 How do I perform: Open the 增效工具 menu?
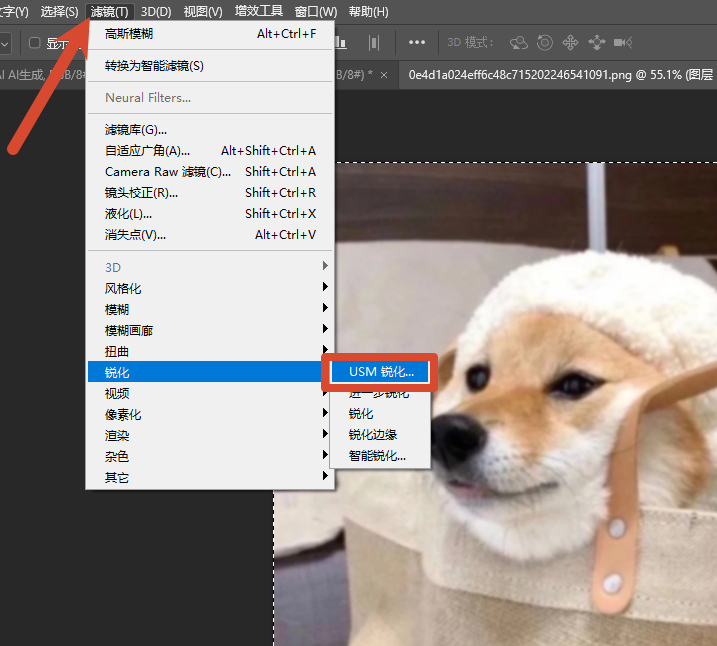point(259,11)
